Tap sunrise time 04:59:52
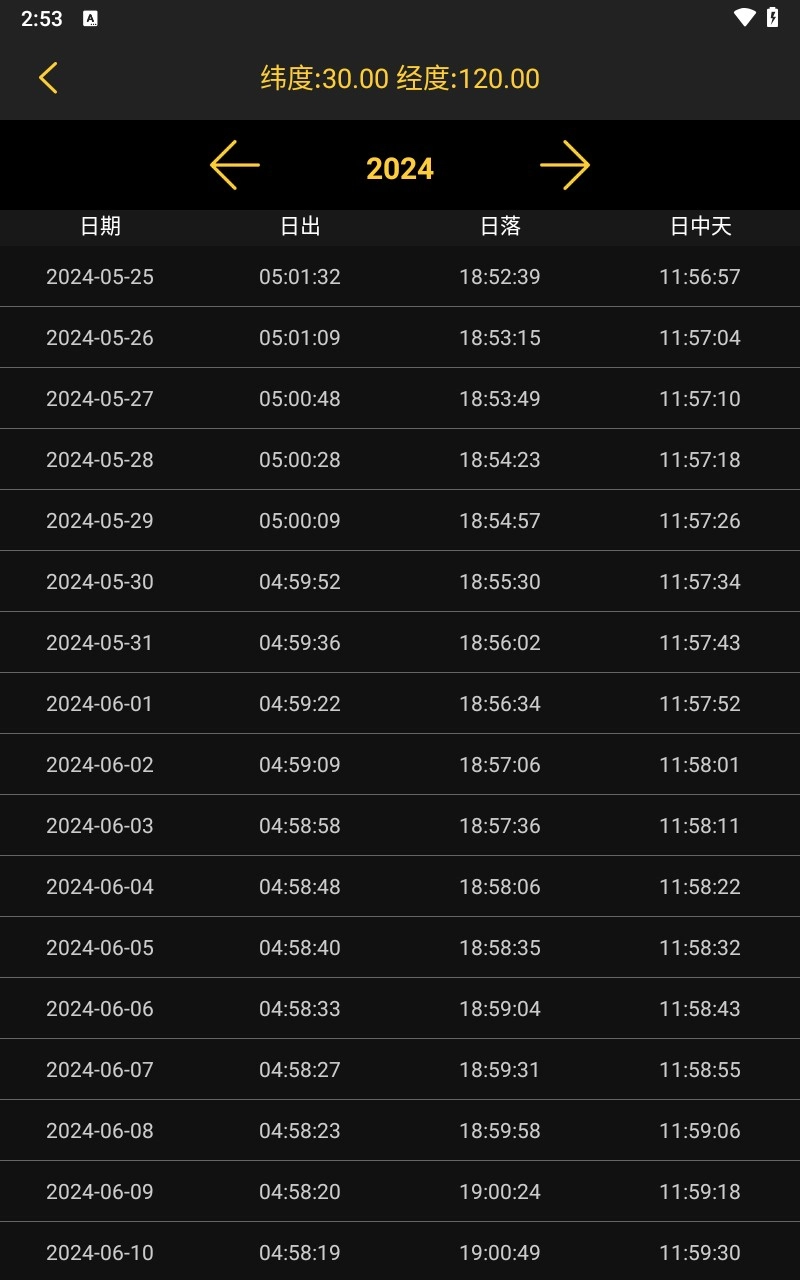800x1280 pixels. pos(300,582)
